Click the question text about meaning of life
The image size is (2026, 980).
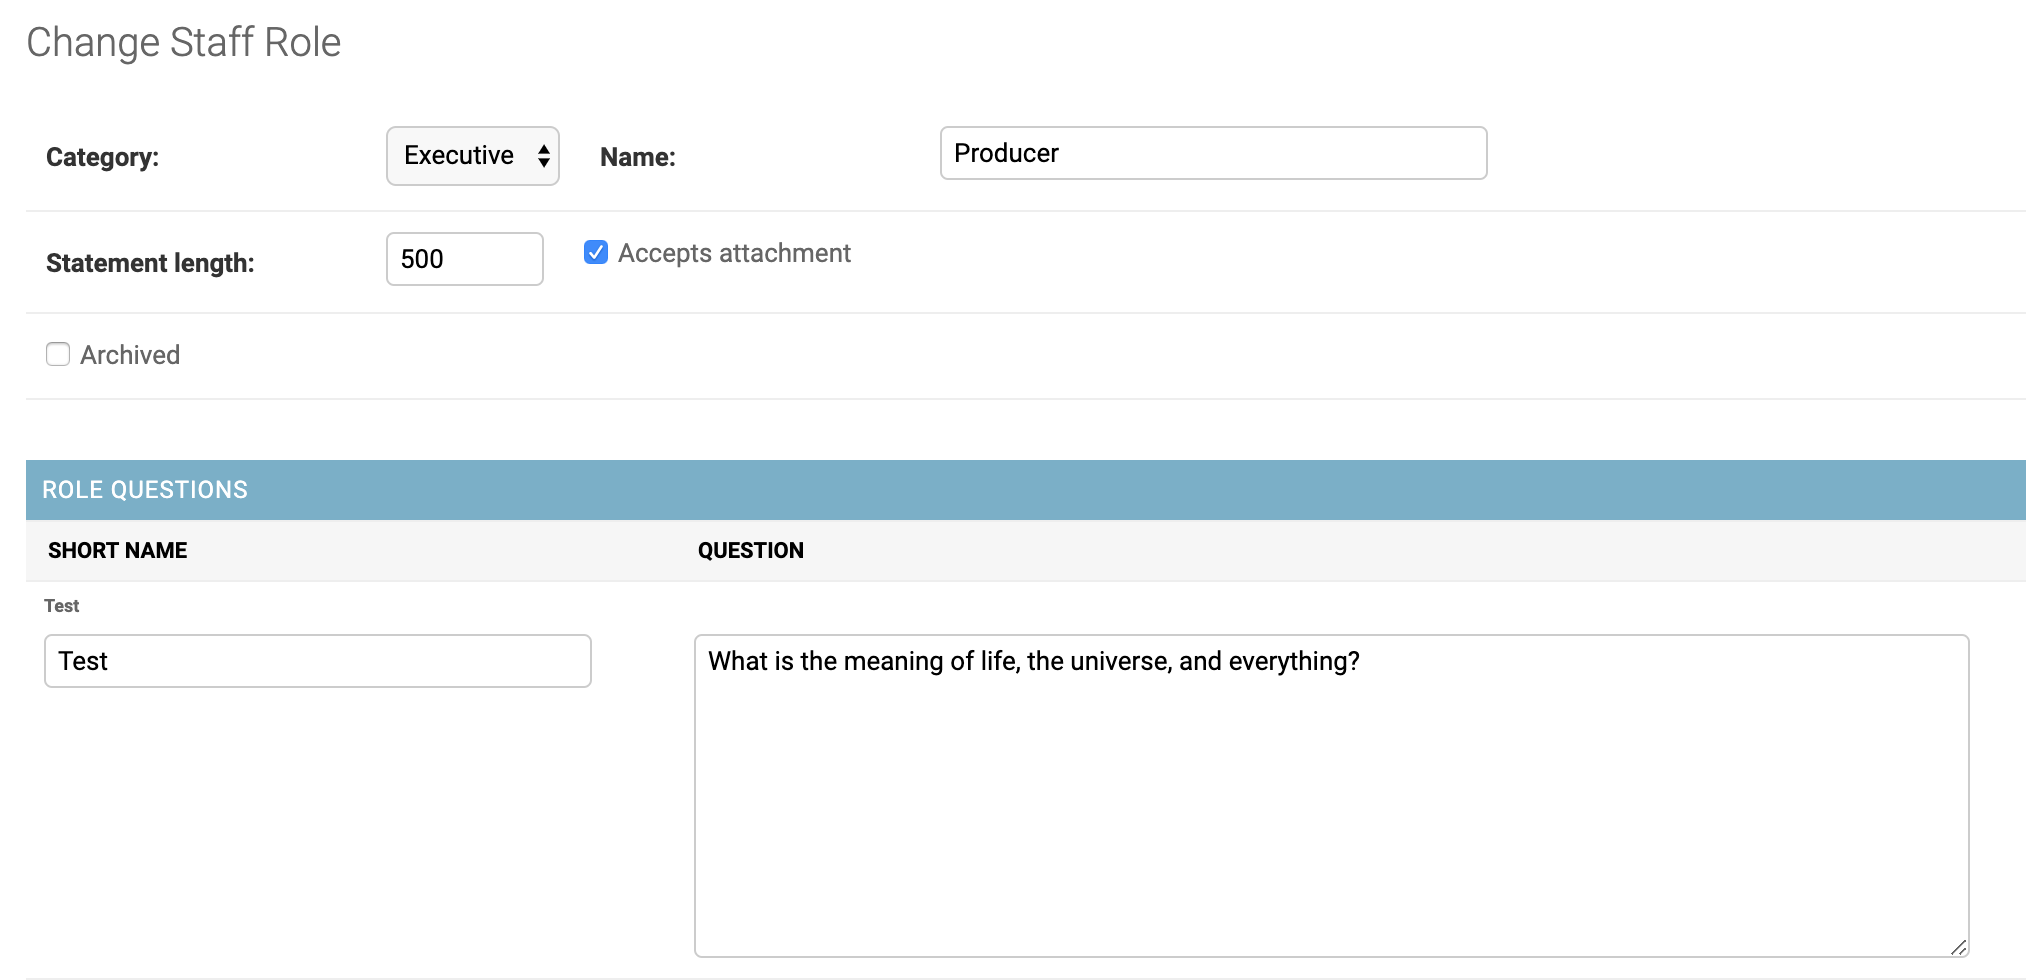point(1034,661)
